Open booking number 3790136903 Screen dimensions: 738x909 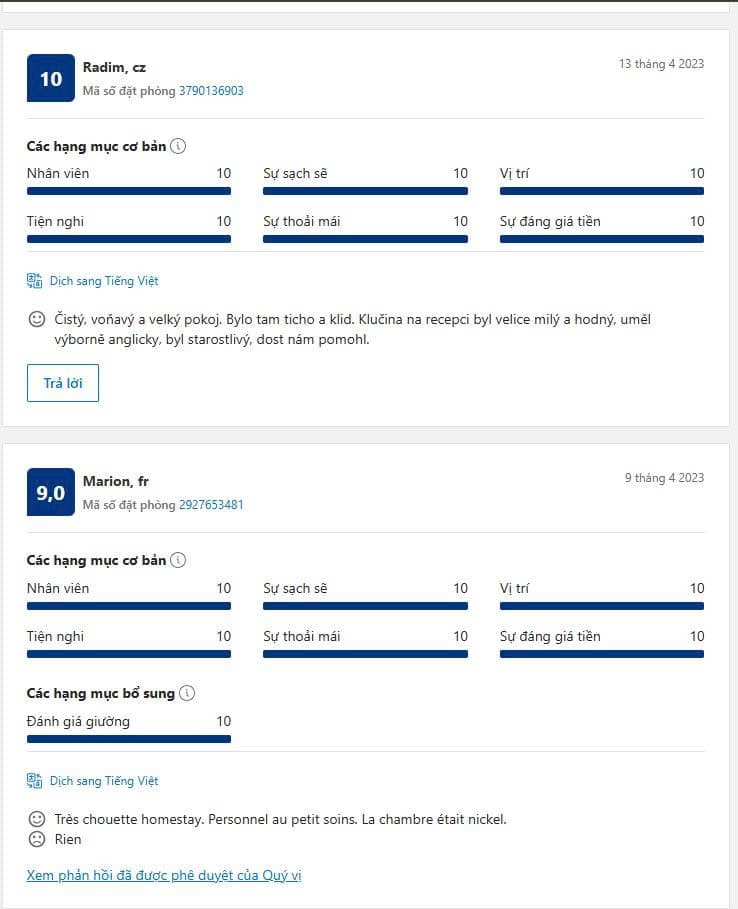(x=211, y=91)
